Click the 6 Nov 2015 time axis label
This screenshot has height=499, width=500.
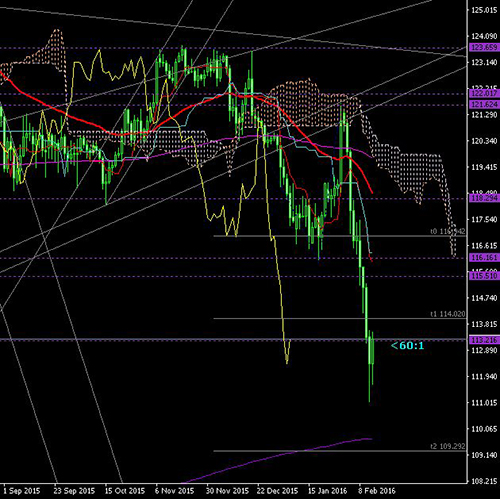click(174, 491)
